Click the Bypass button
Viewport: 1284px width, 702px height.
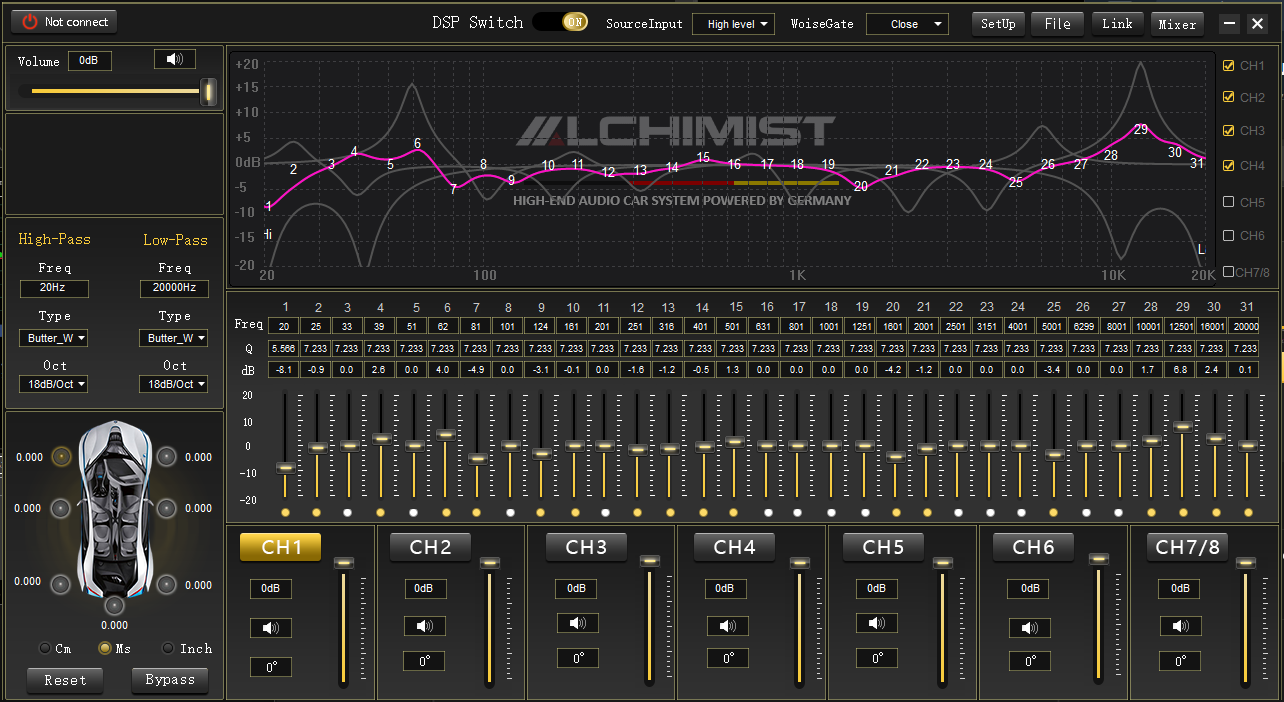170,680
